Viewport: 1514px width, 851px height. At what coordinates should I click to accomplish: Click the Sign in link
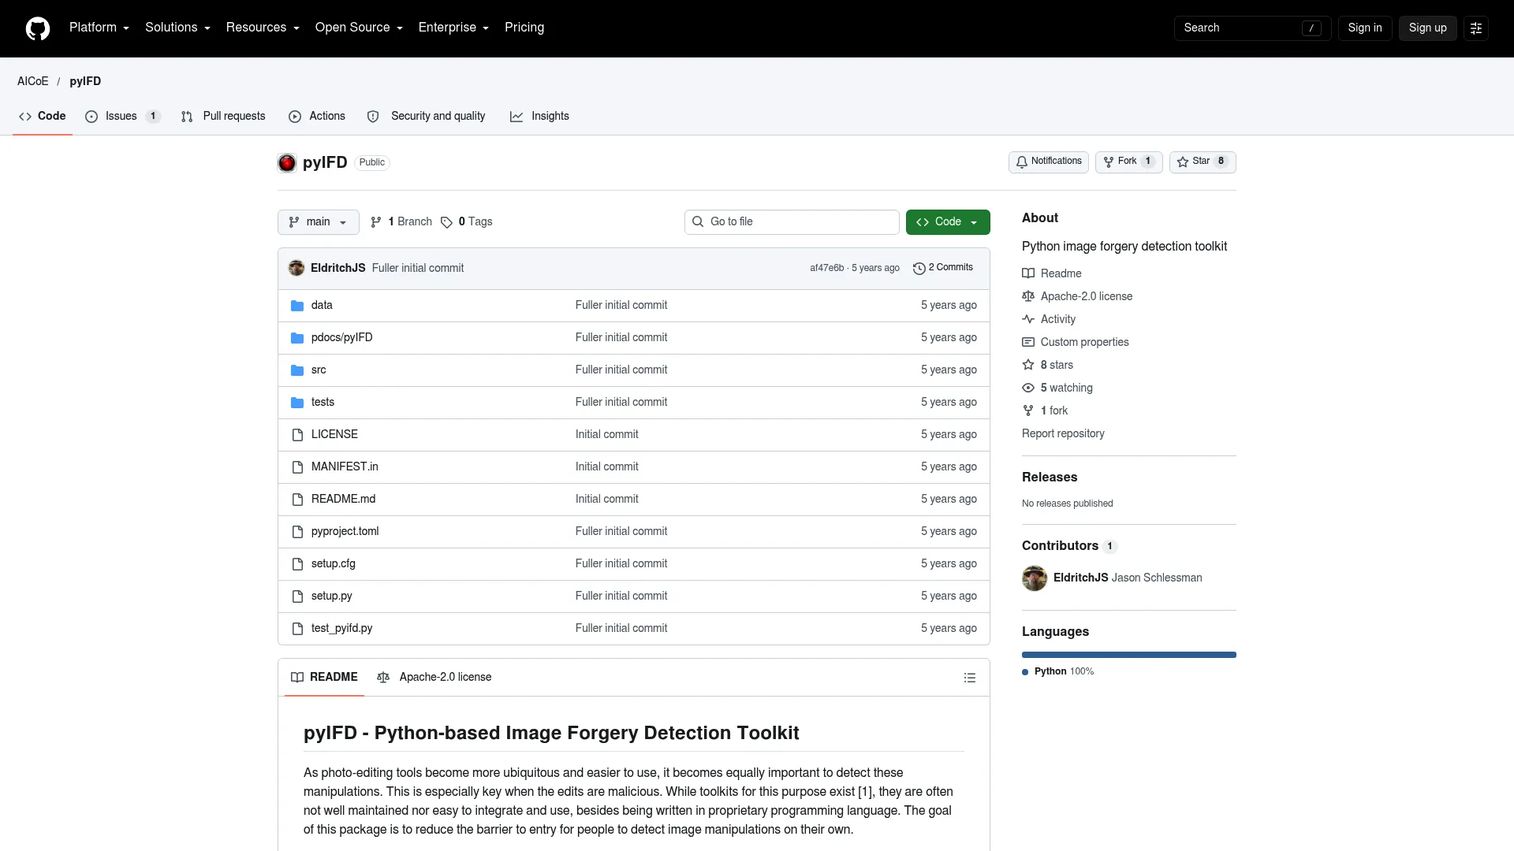tap(1364, 28)
